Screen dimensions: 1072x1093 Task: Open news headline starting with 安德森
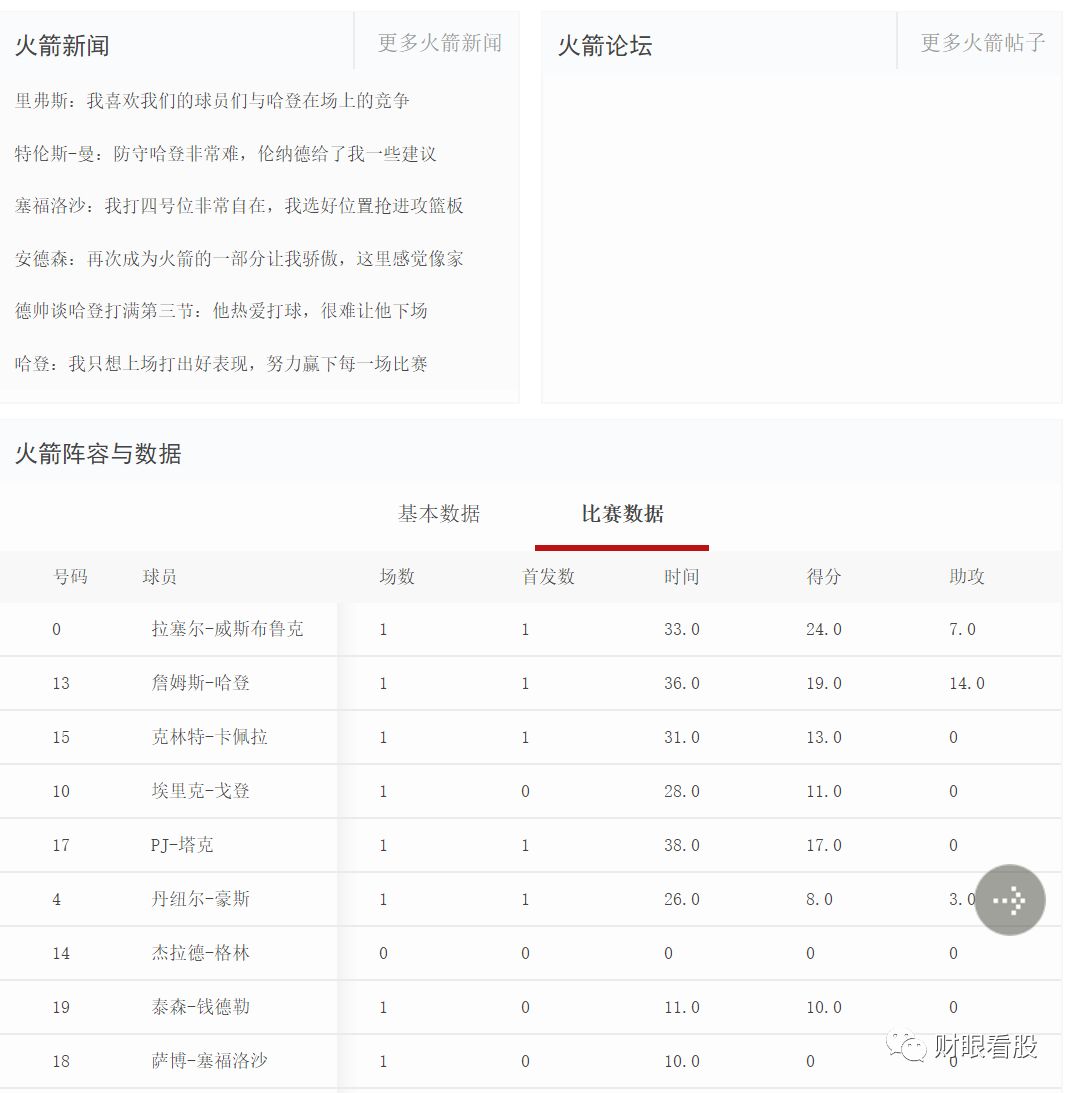pos(239,259)
